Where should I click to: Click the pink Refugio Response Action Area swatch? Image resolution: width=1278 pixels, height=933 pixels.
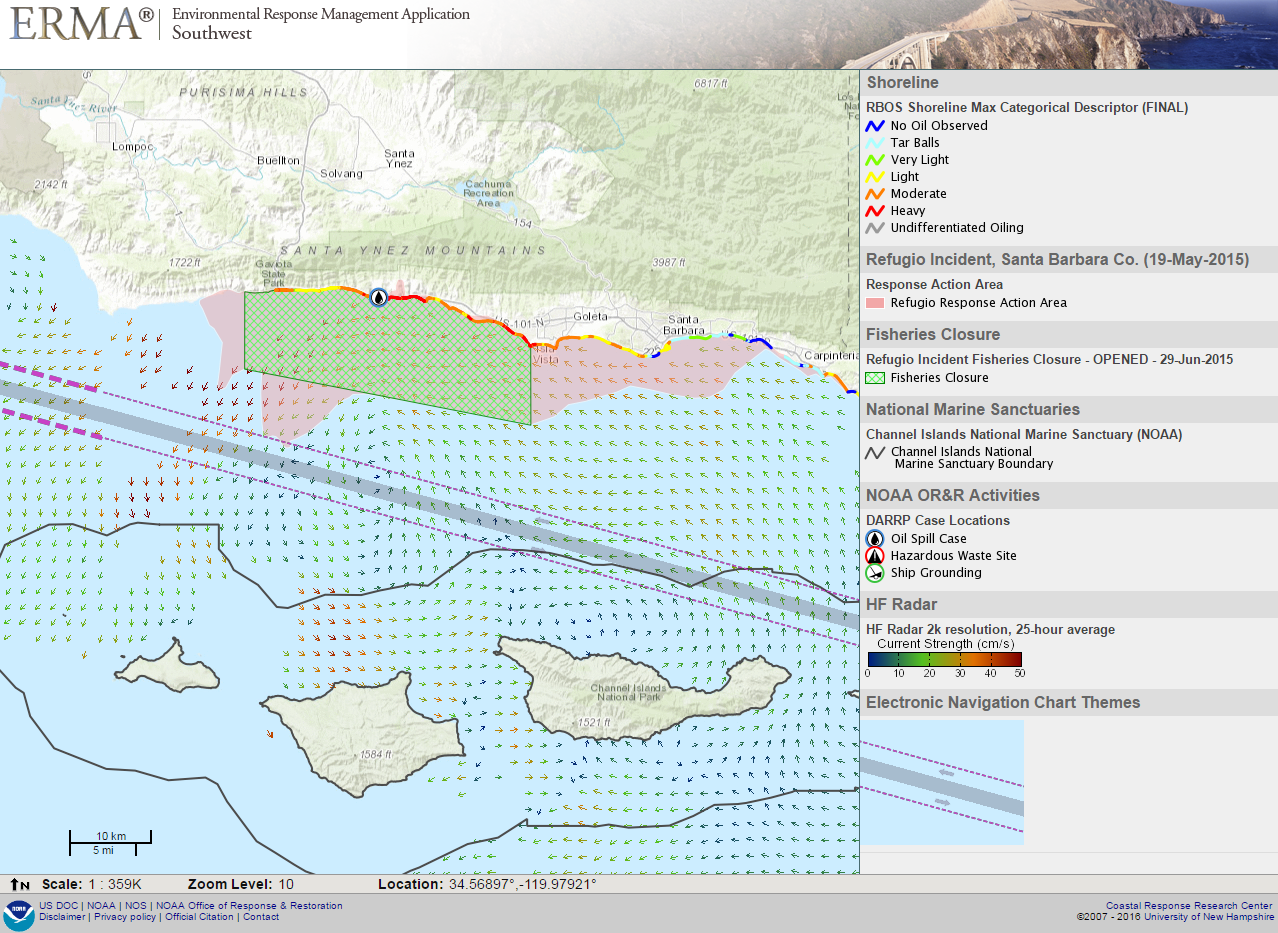click(875, 303)
